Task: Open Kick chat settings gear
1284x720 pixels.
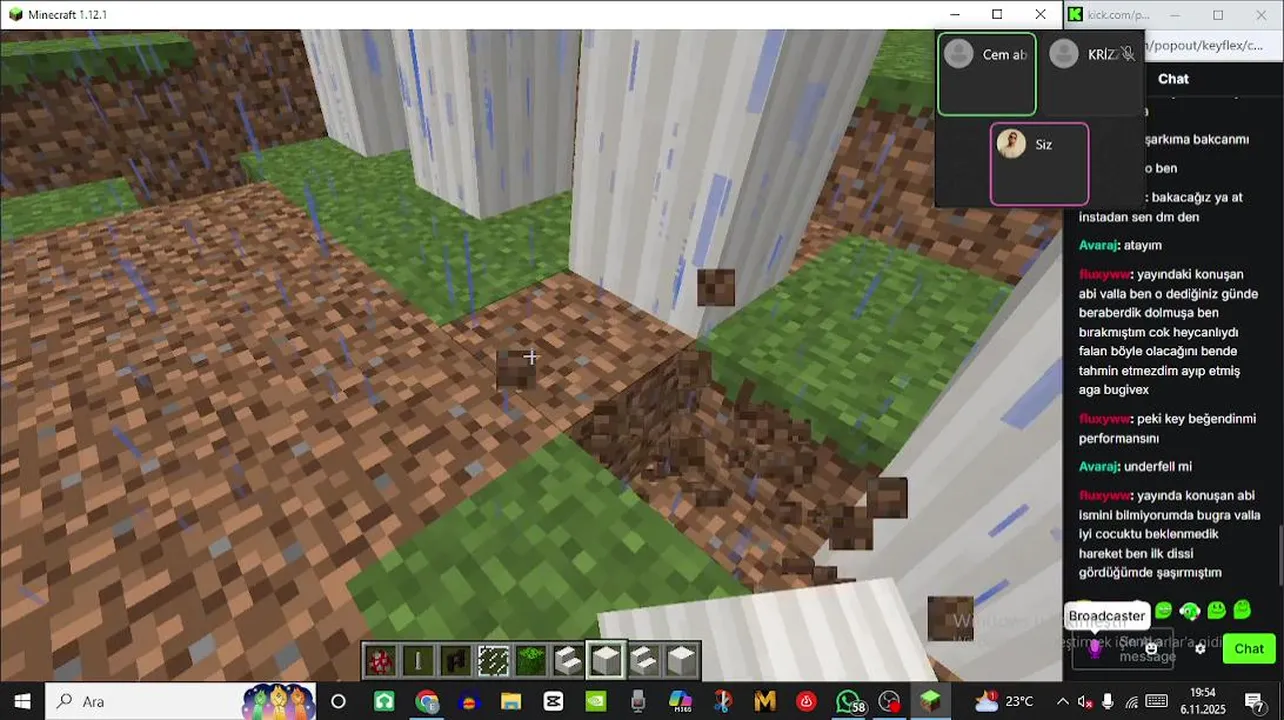Action: (x=1200, y=648)
